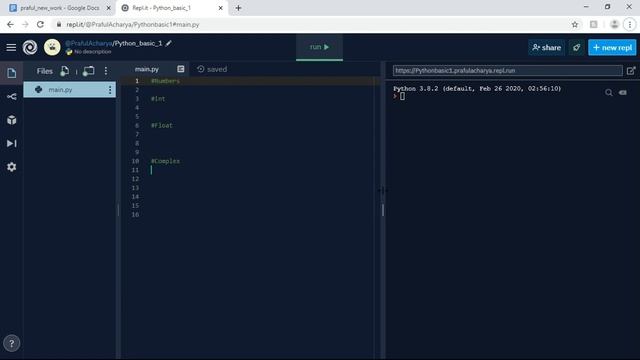Viewport: 640px width, 360px height.
Task: Click the #Numbers comment on line 1
Action: point(165,81)
